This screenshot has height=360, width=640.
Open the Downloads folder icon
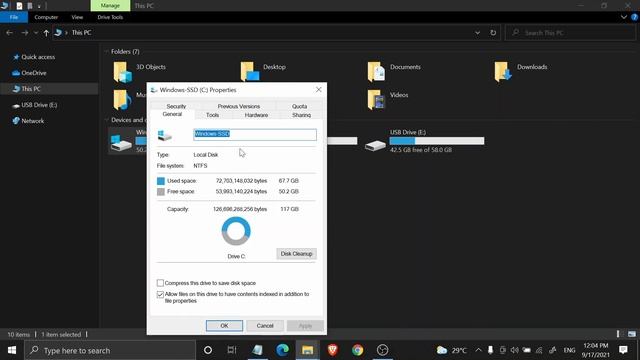[503, 72]
